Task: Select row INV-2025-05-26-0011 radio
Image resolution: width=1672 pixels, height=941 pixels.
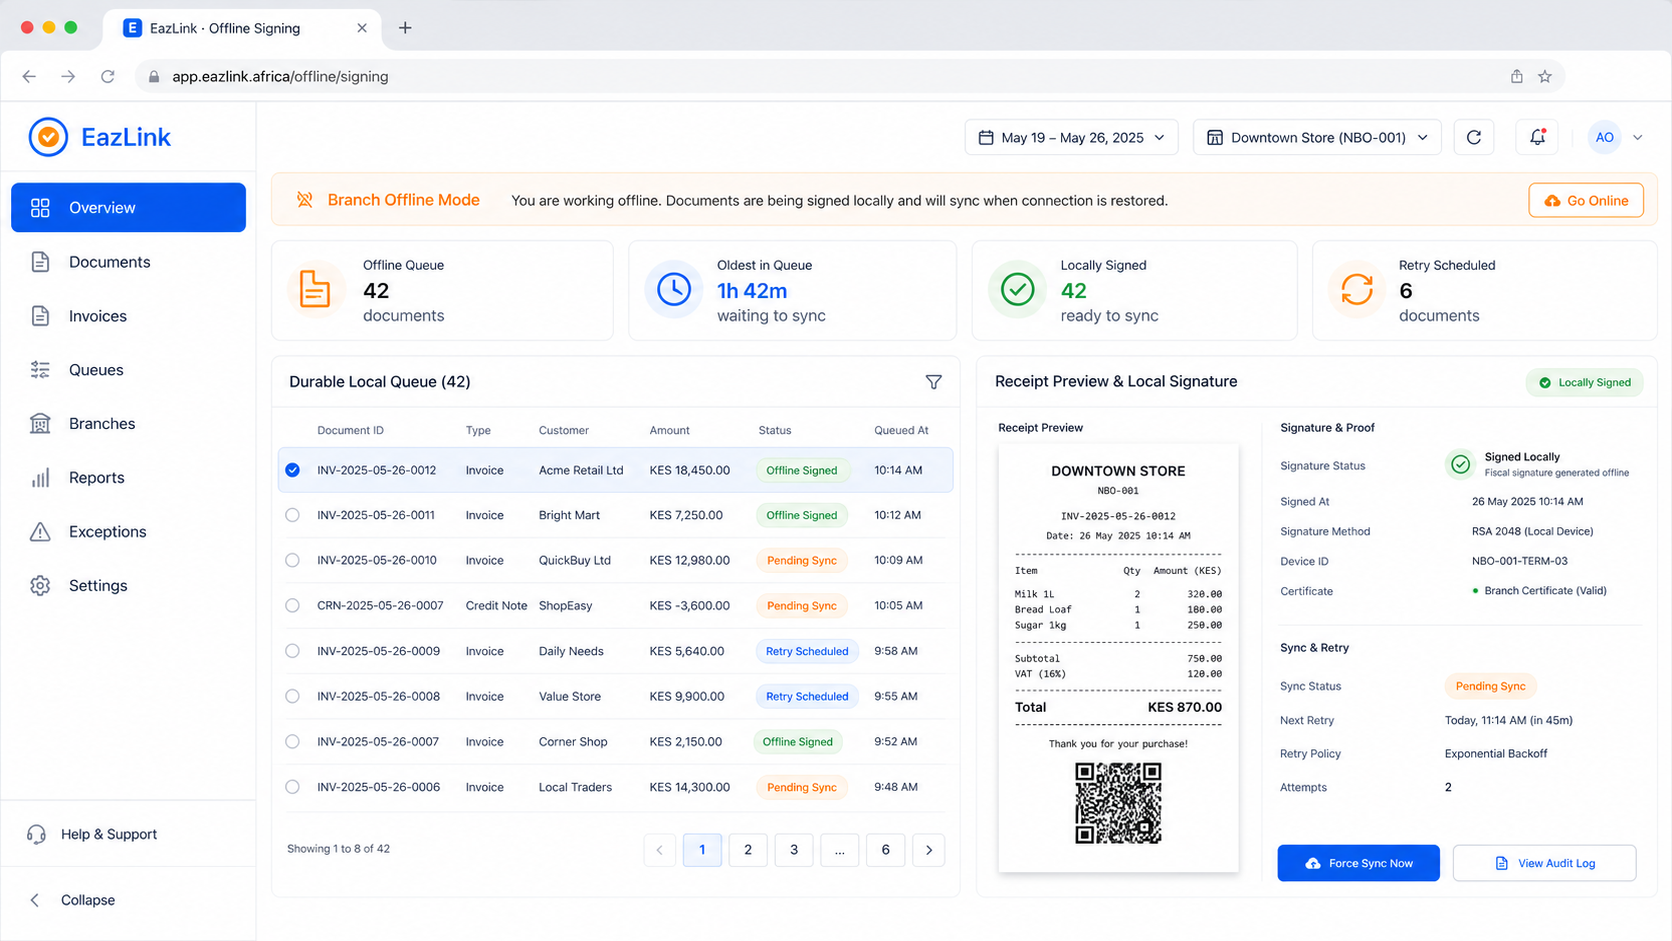Action: coord(292,515)
